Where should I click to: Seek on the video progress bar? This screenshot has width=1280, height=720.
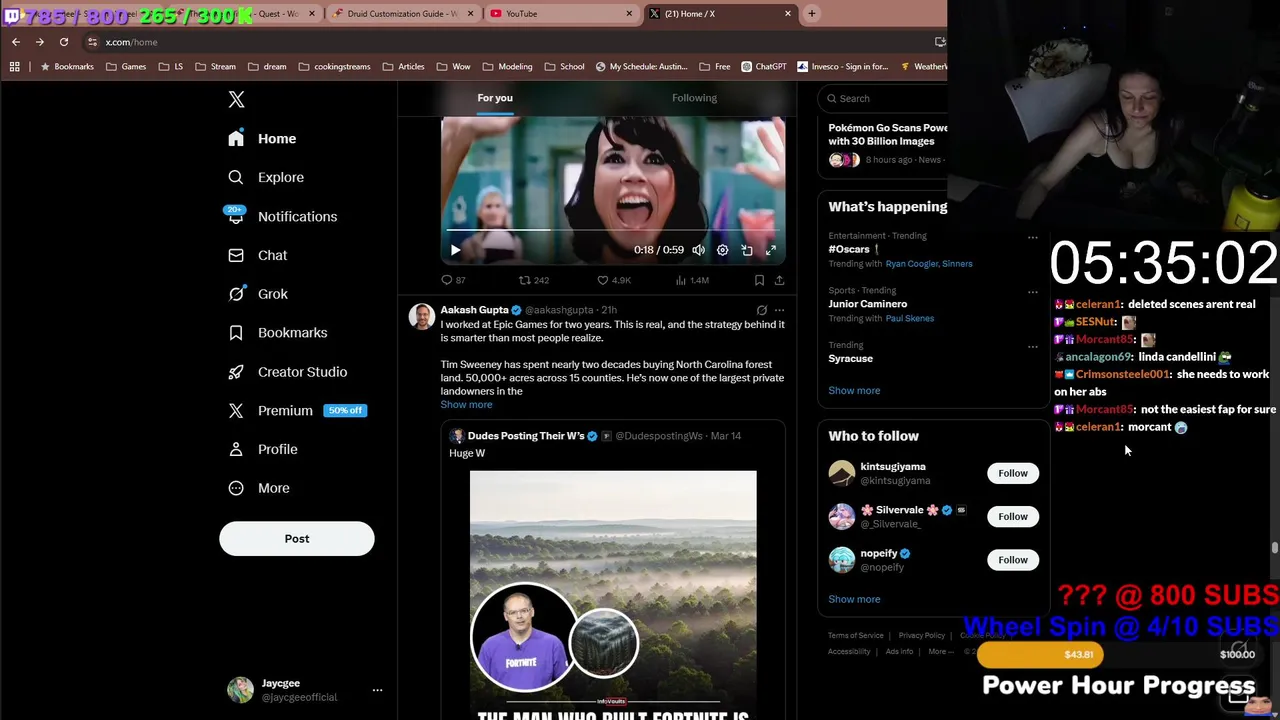(x=613, y=230)
